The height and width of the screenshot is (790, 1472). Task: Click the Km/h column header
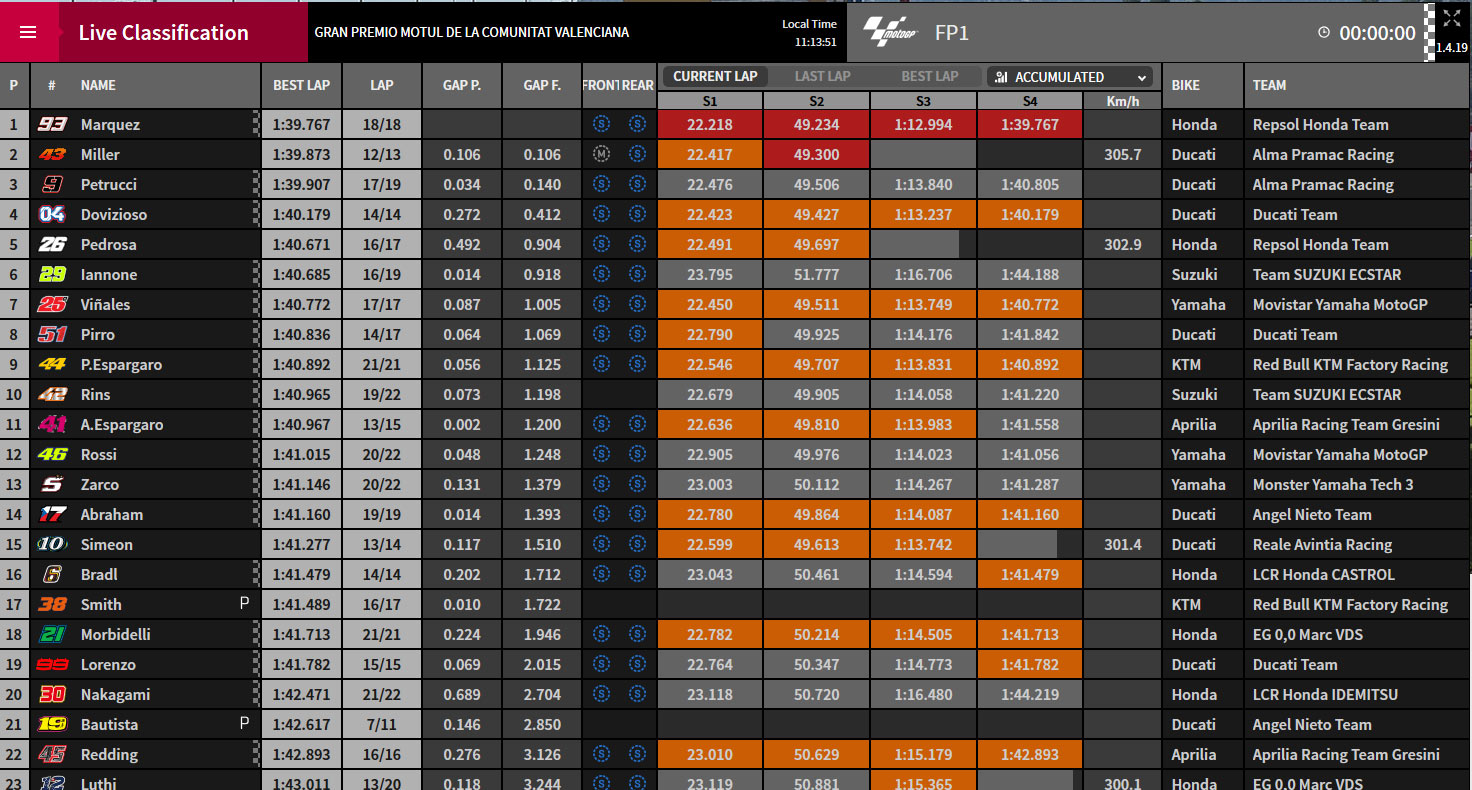pyautogui.click(x=1123, y=101)
